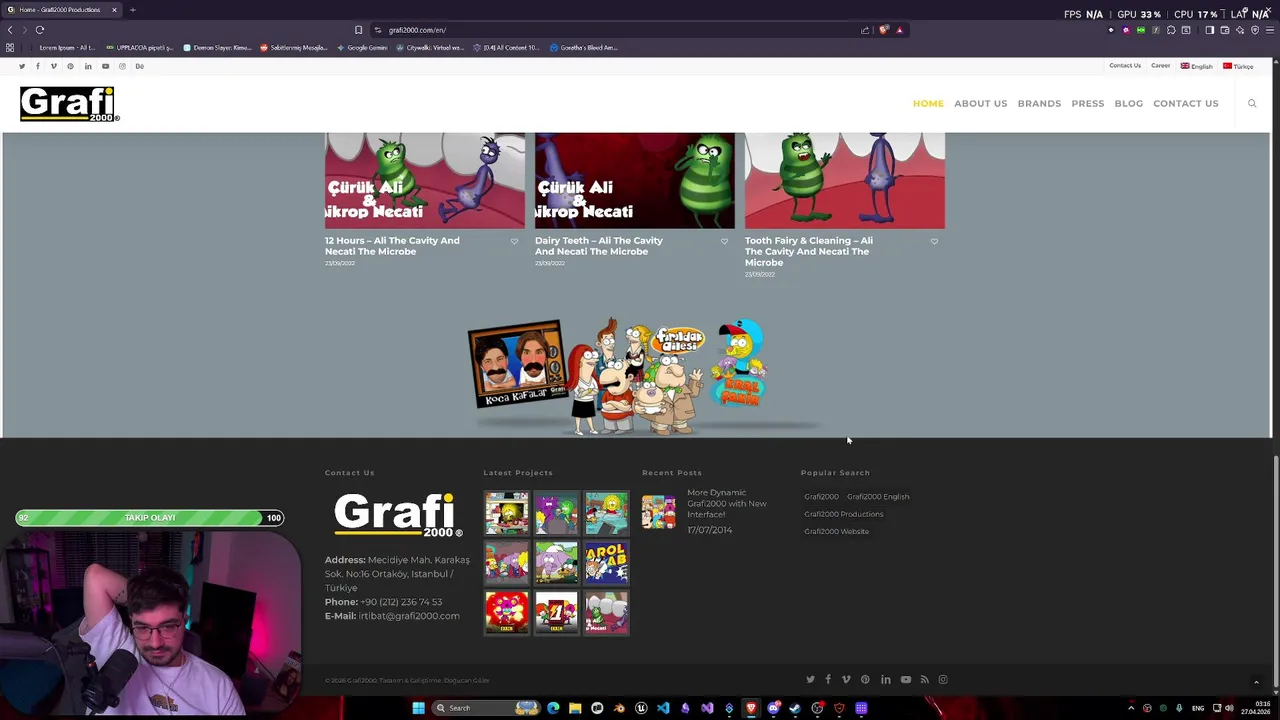Go to HOME in site navigation
Screen dimensions: 1280x720
coord(928,104)
